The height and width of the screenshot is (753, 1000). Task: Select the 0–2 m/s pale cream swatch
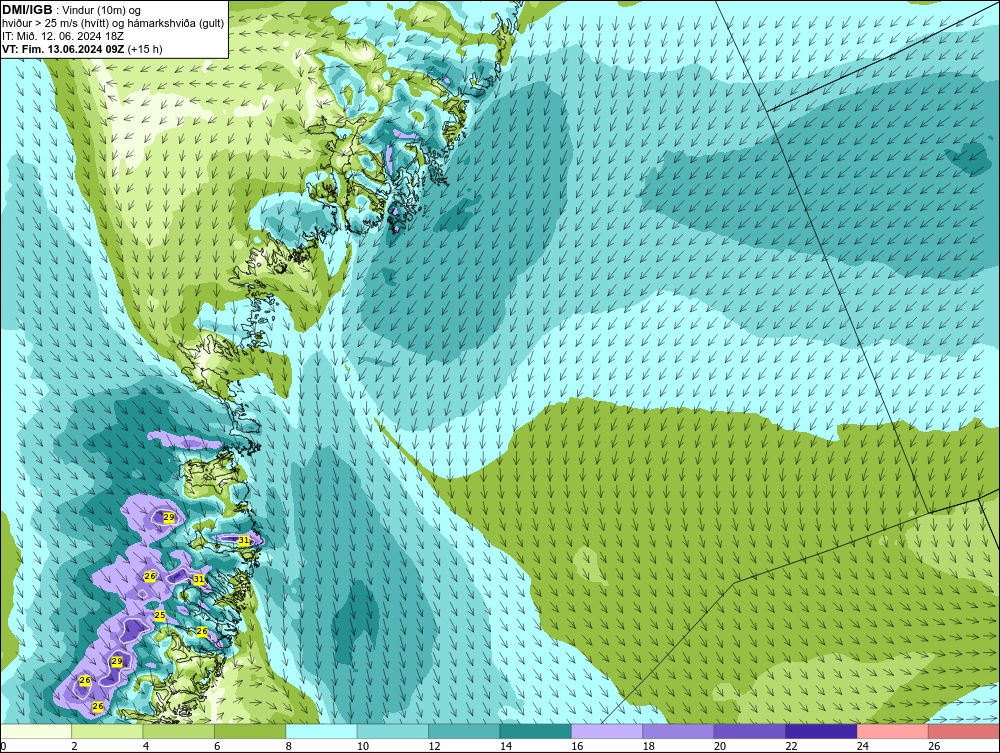click(36, 731)
